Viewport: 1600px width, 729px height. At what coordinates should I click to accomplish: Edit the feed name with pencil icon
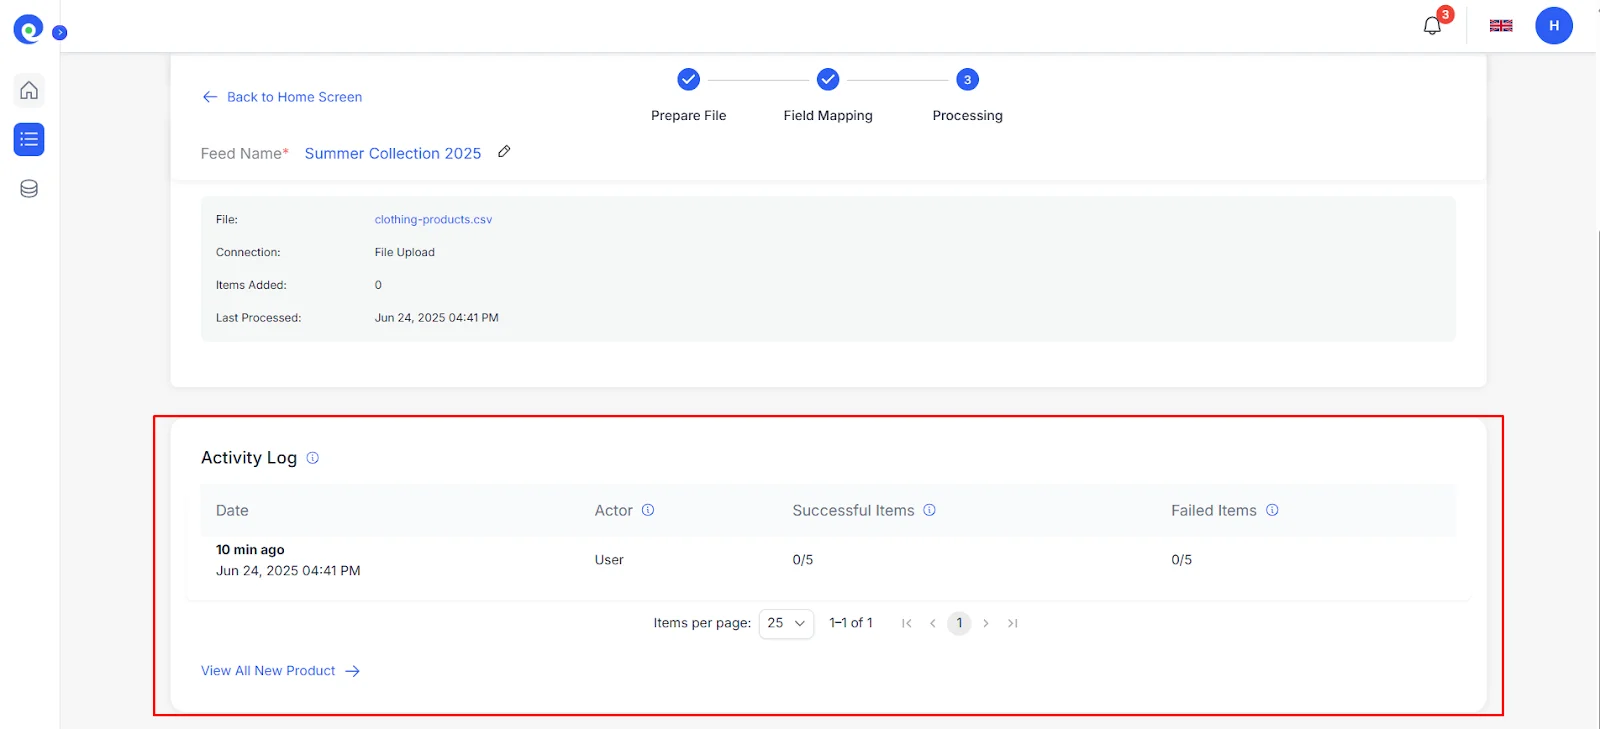[x=504, y=152]
